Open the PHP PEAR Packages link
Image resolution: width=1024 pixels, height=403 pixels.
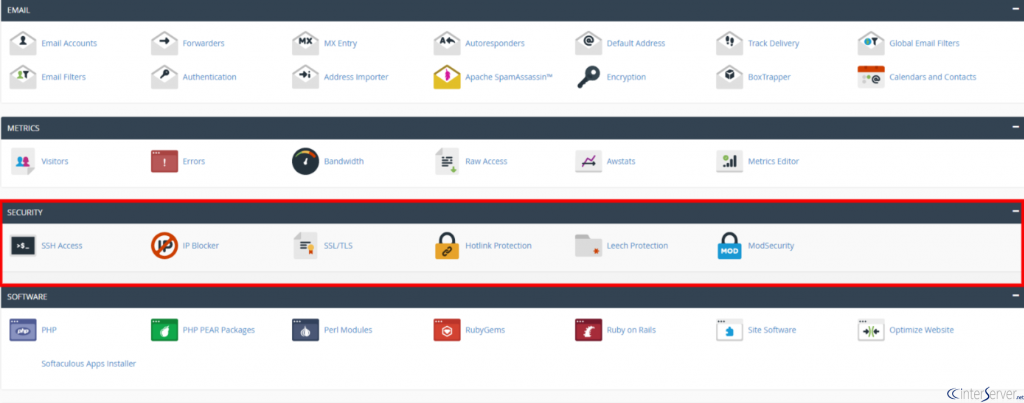pos(219,330)
